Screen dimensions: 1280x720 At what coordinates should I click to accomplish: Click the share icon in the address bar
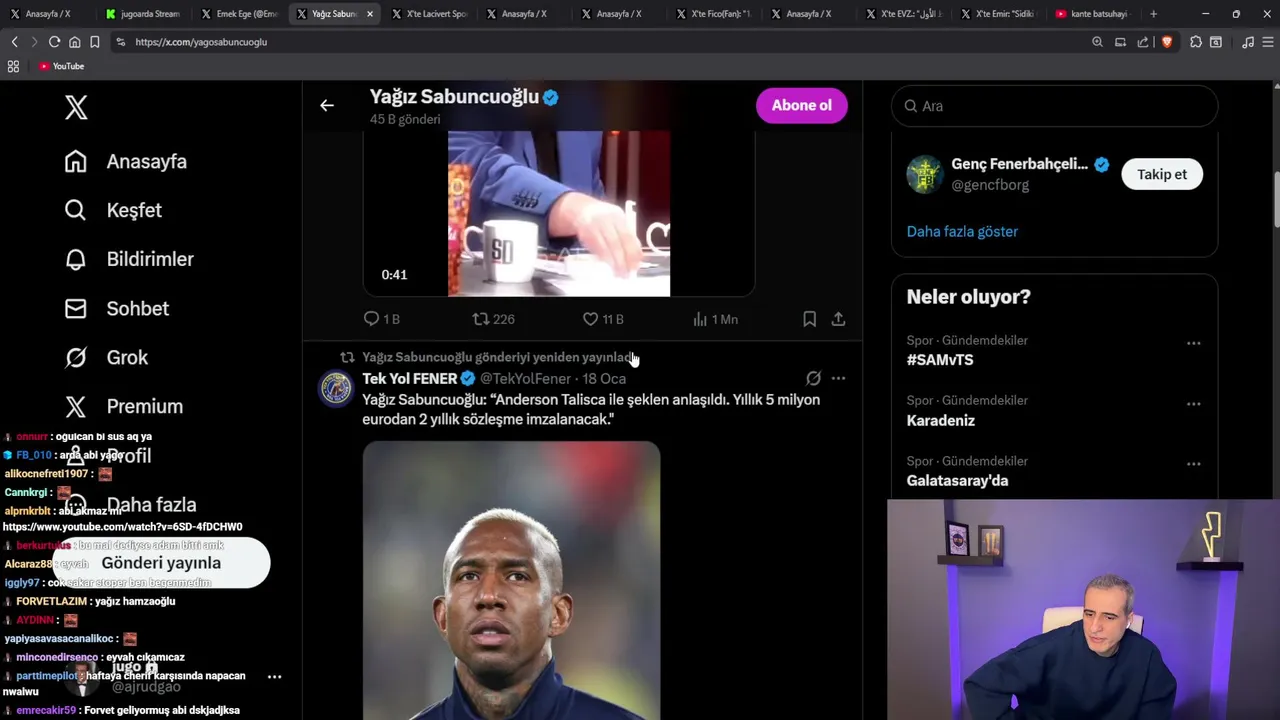point(1143,42)
